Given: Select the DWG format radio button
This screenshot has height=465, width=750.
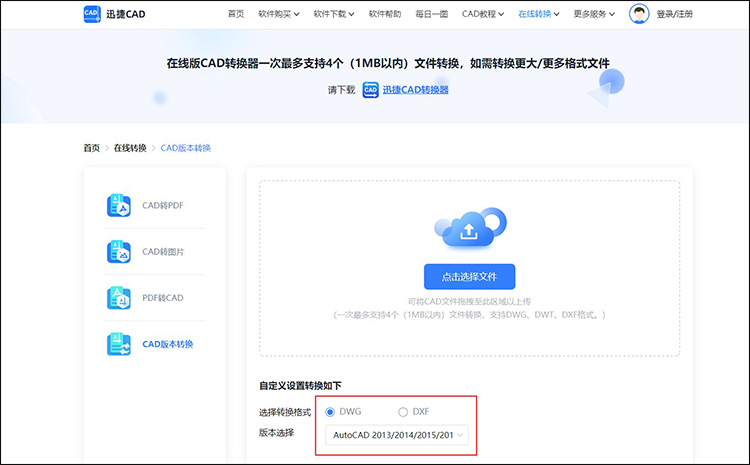Looking at the screenshot, I should (x=330, y=412).
